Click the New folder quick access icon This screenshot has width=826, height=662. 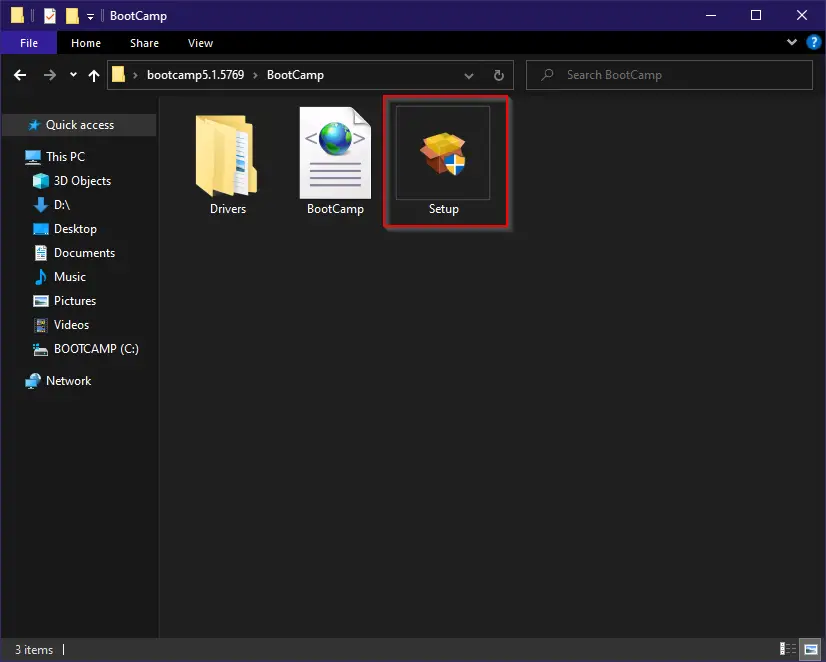tap(72, 16)
